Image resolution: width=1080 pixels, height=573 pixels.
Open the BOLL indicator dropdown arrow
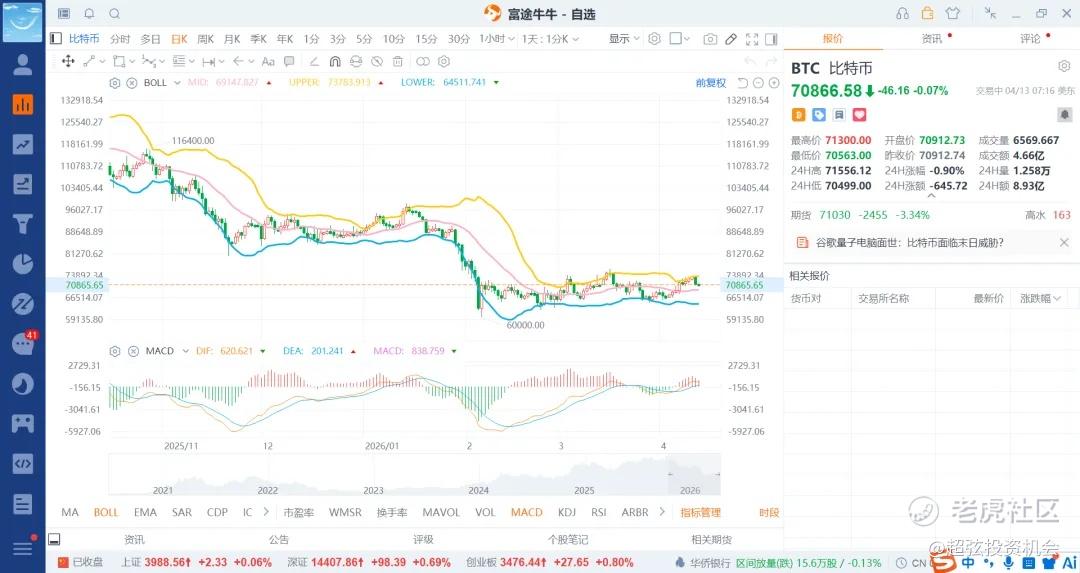coord(177,82)
